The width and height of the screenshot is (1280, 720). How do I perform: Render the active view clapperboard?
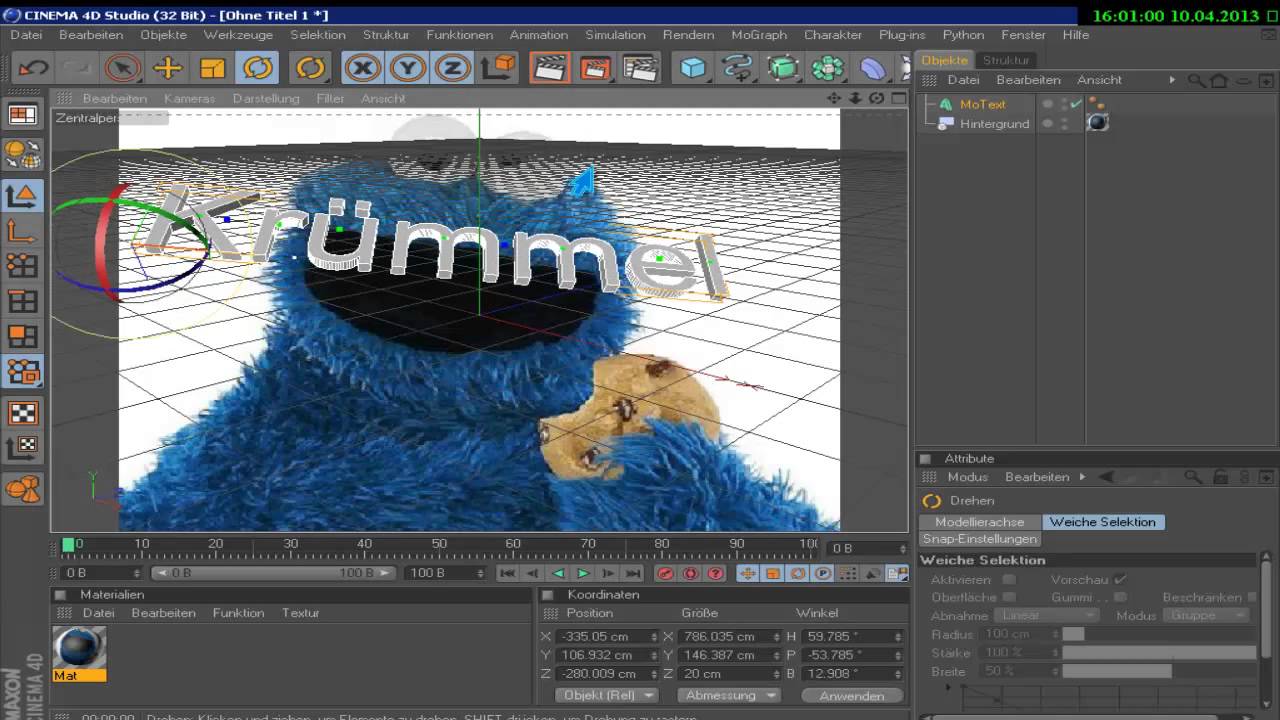coord(548,68)
